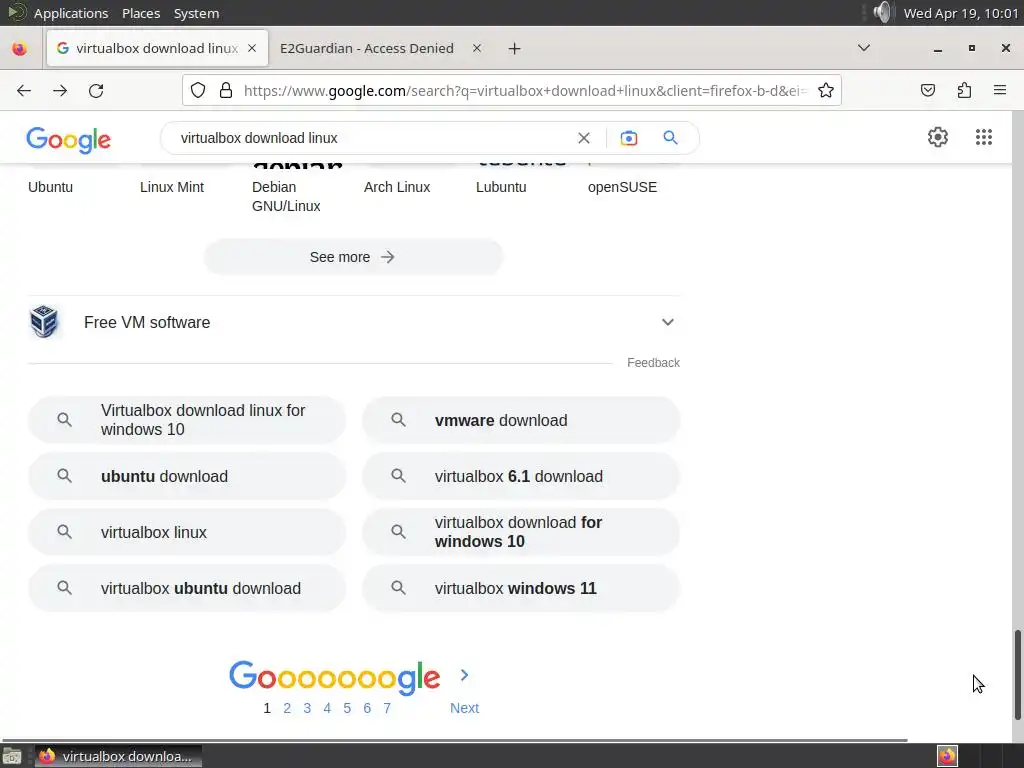Search virtualbox windows 11 suggestion
The width and height of the screenshot is (1024, 768).
pos(520,588)
